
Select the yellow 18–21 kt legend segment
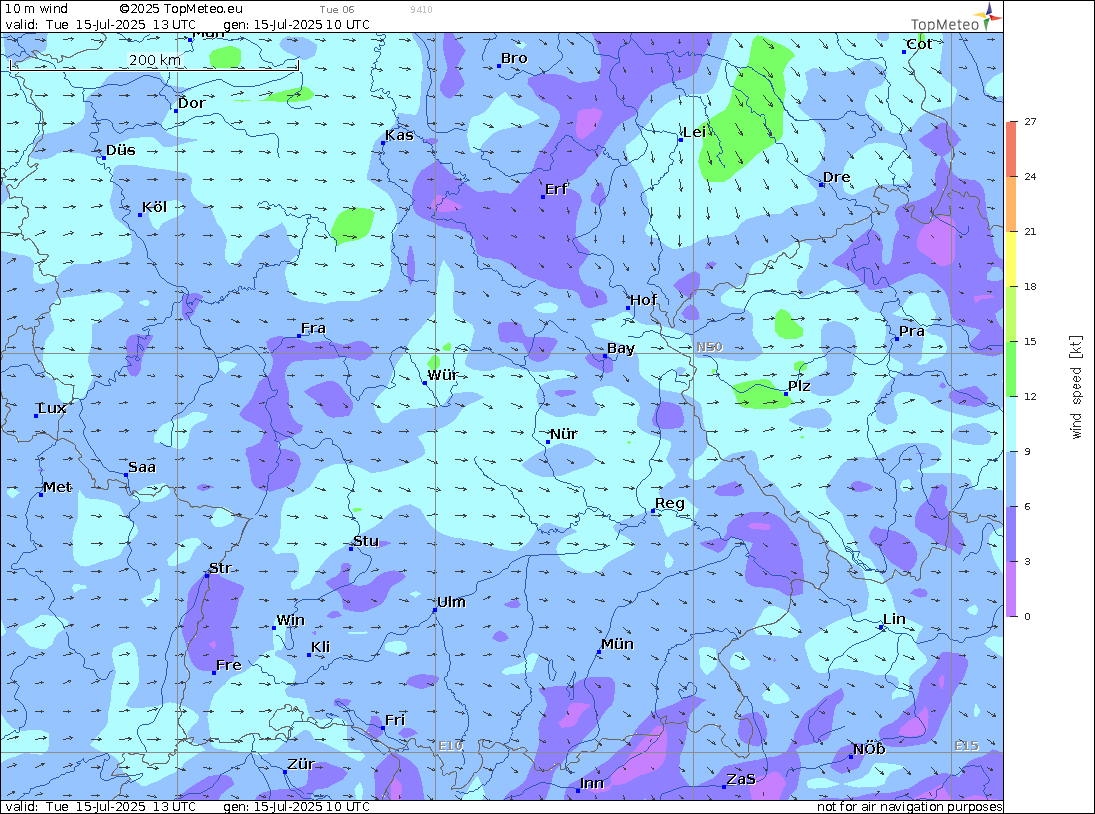tap(1012, 259)
